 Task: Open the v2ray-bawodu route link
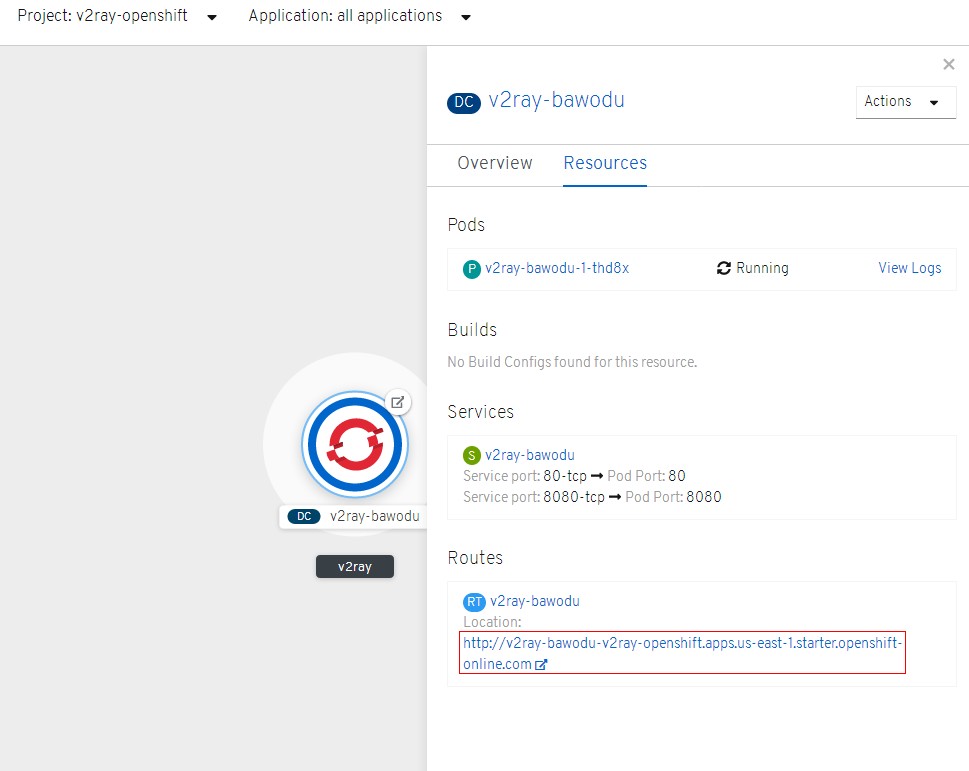tap(535, 601)
